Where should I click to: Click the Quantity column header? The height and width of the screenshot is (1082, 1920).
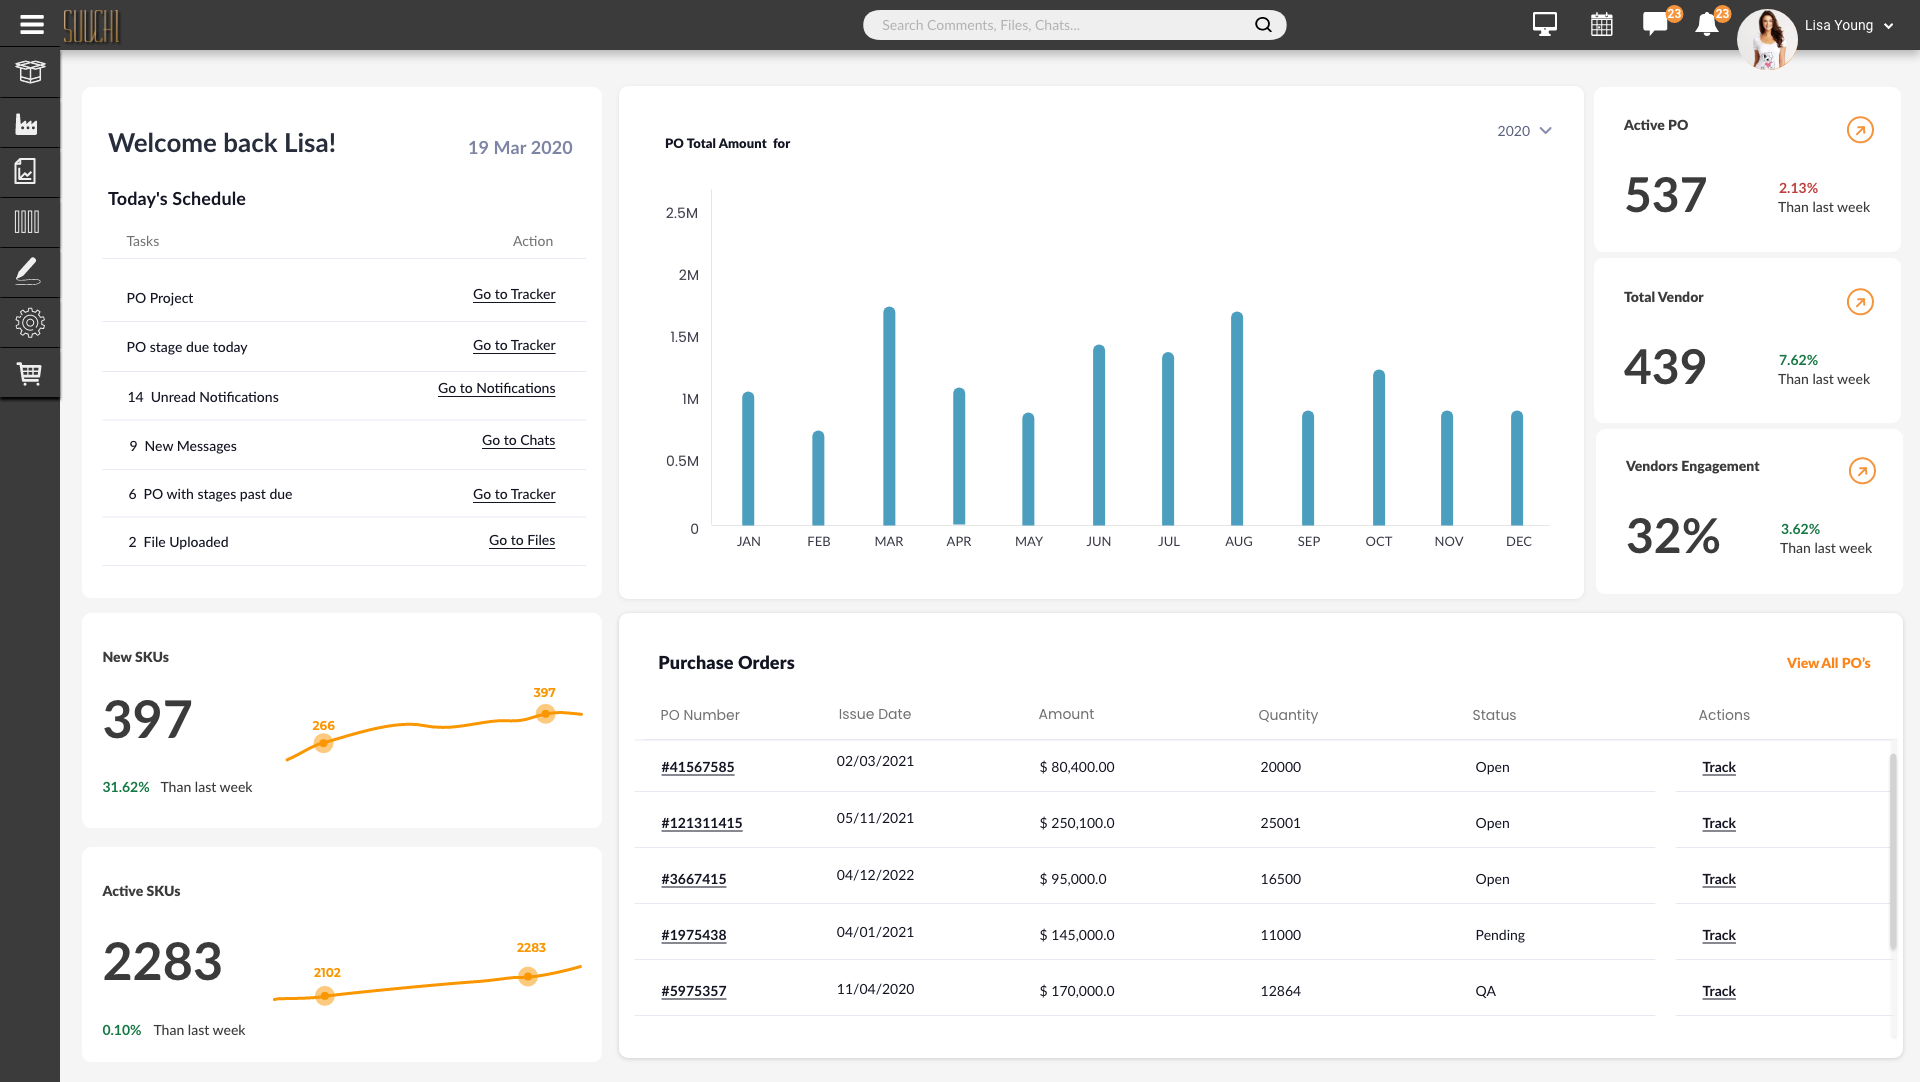[1288, 715]
